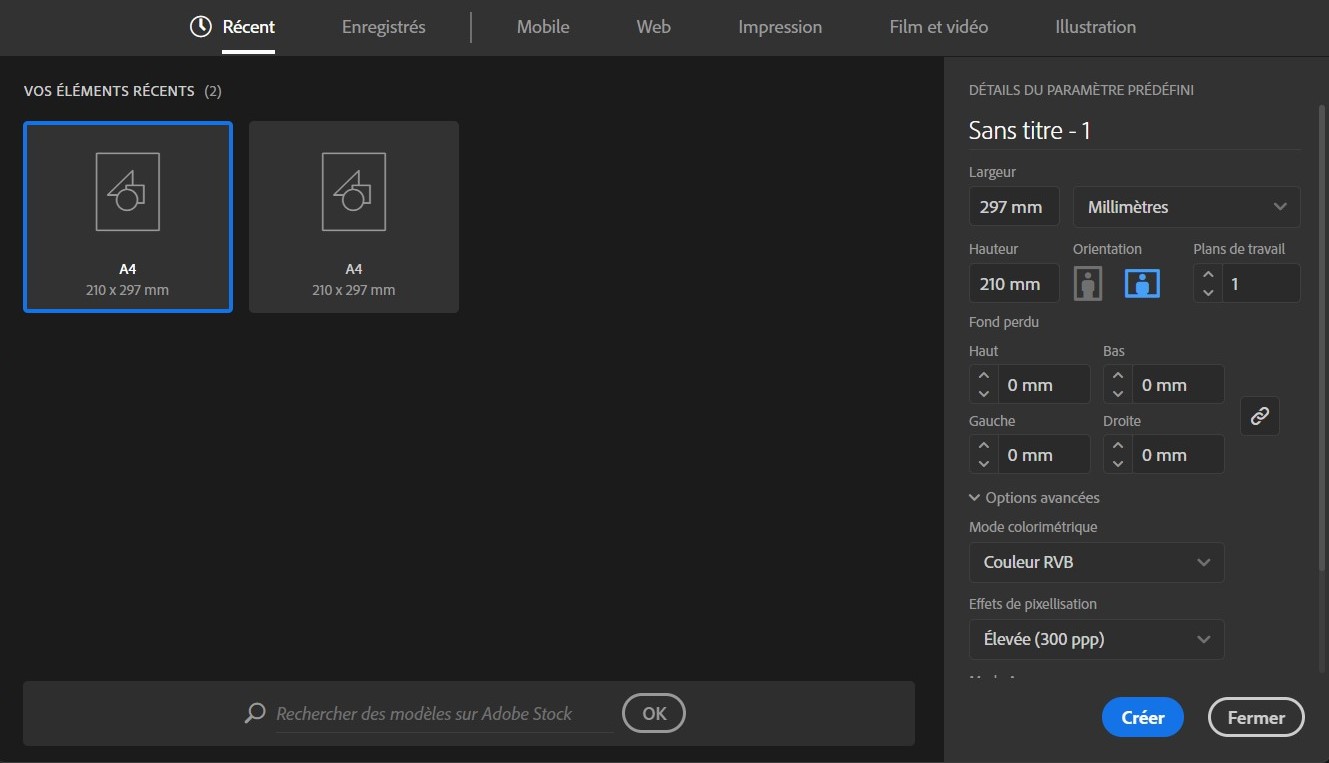
Task: Click the Créer button
Action: [x=1143, y=717]
